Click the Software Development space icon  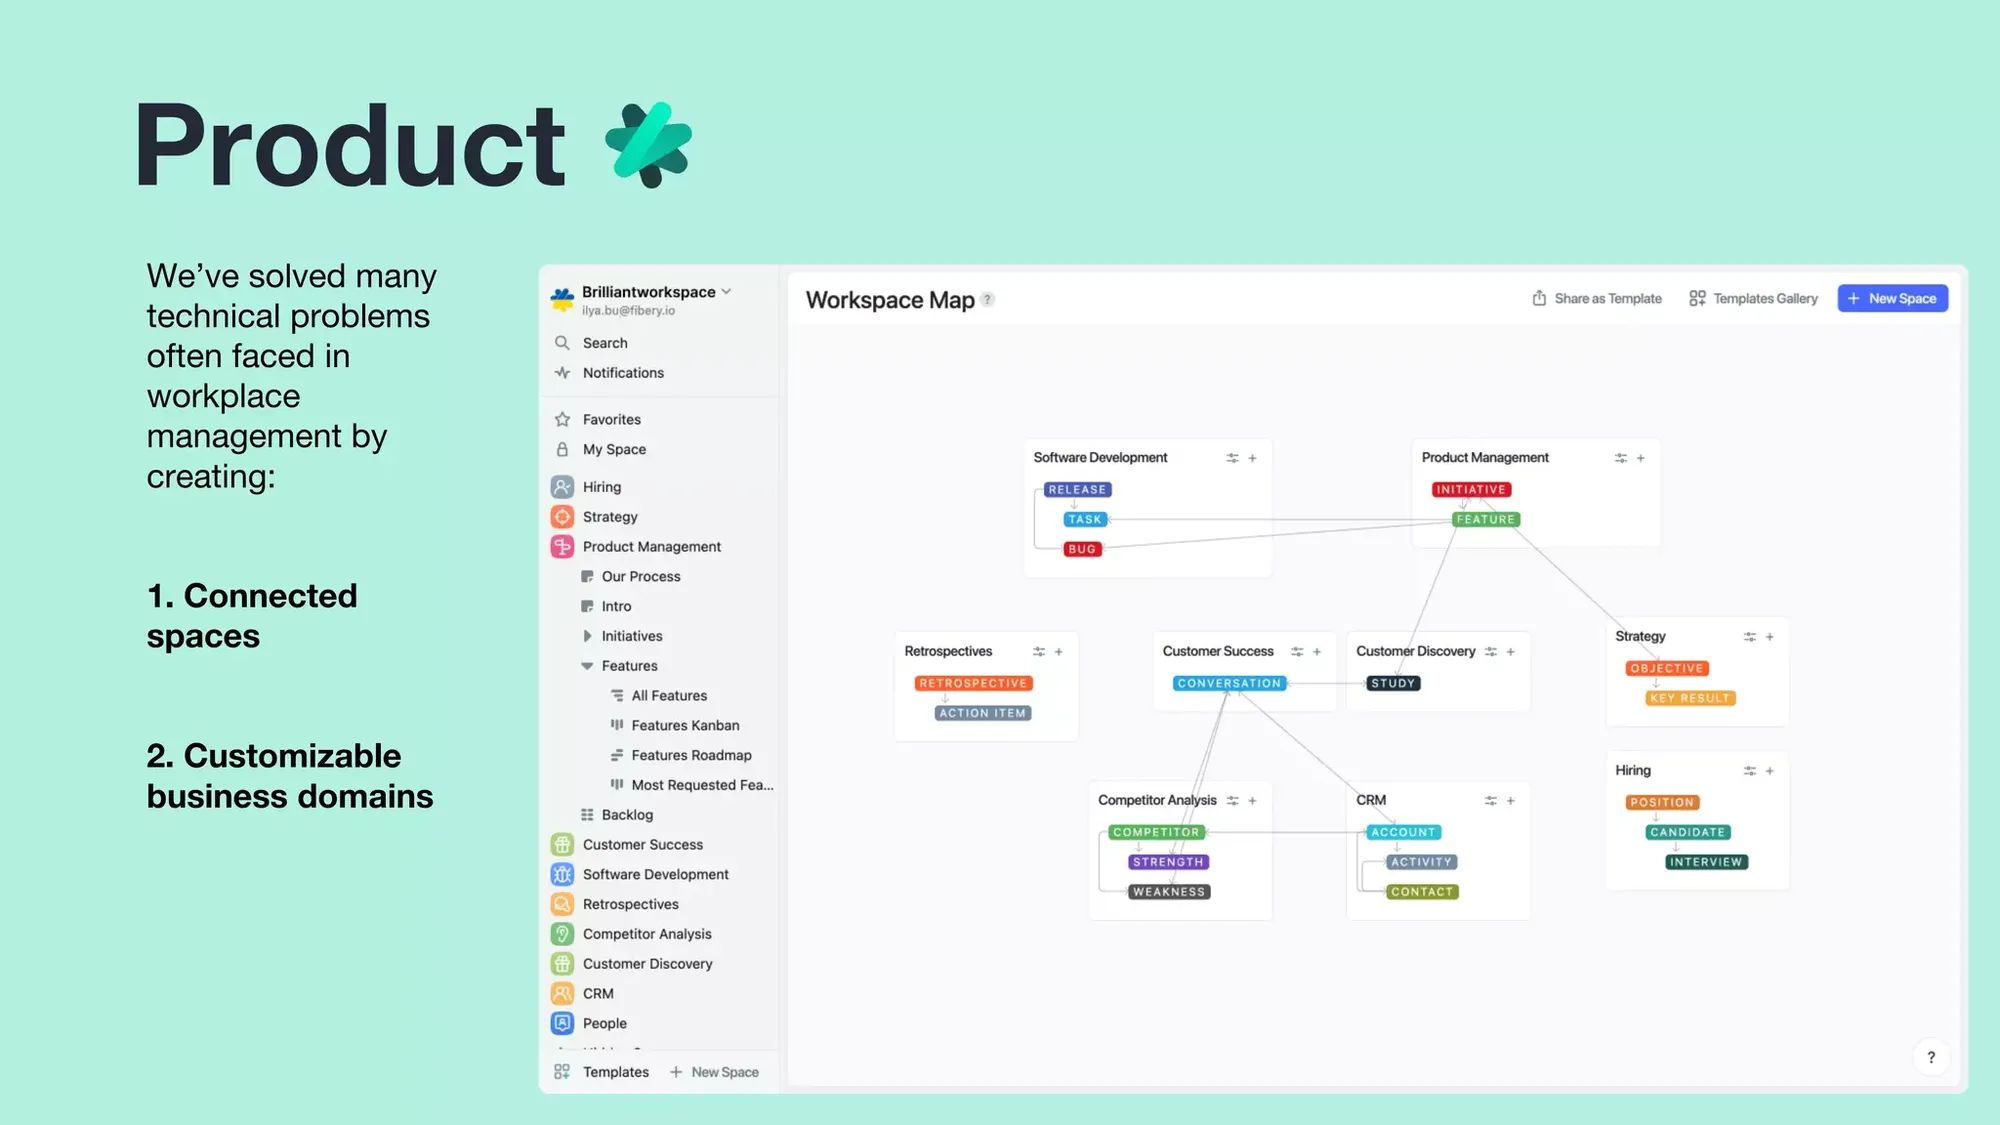pos(562,874)
